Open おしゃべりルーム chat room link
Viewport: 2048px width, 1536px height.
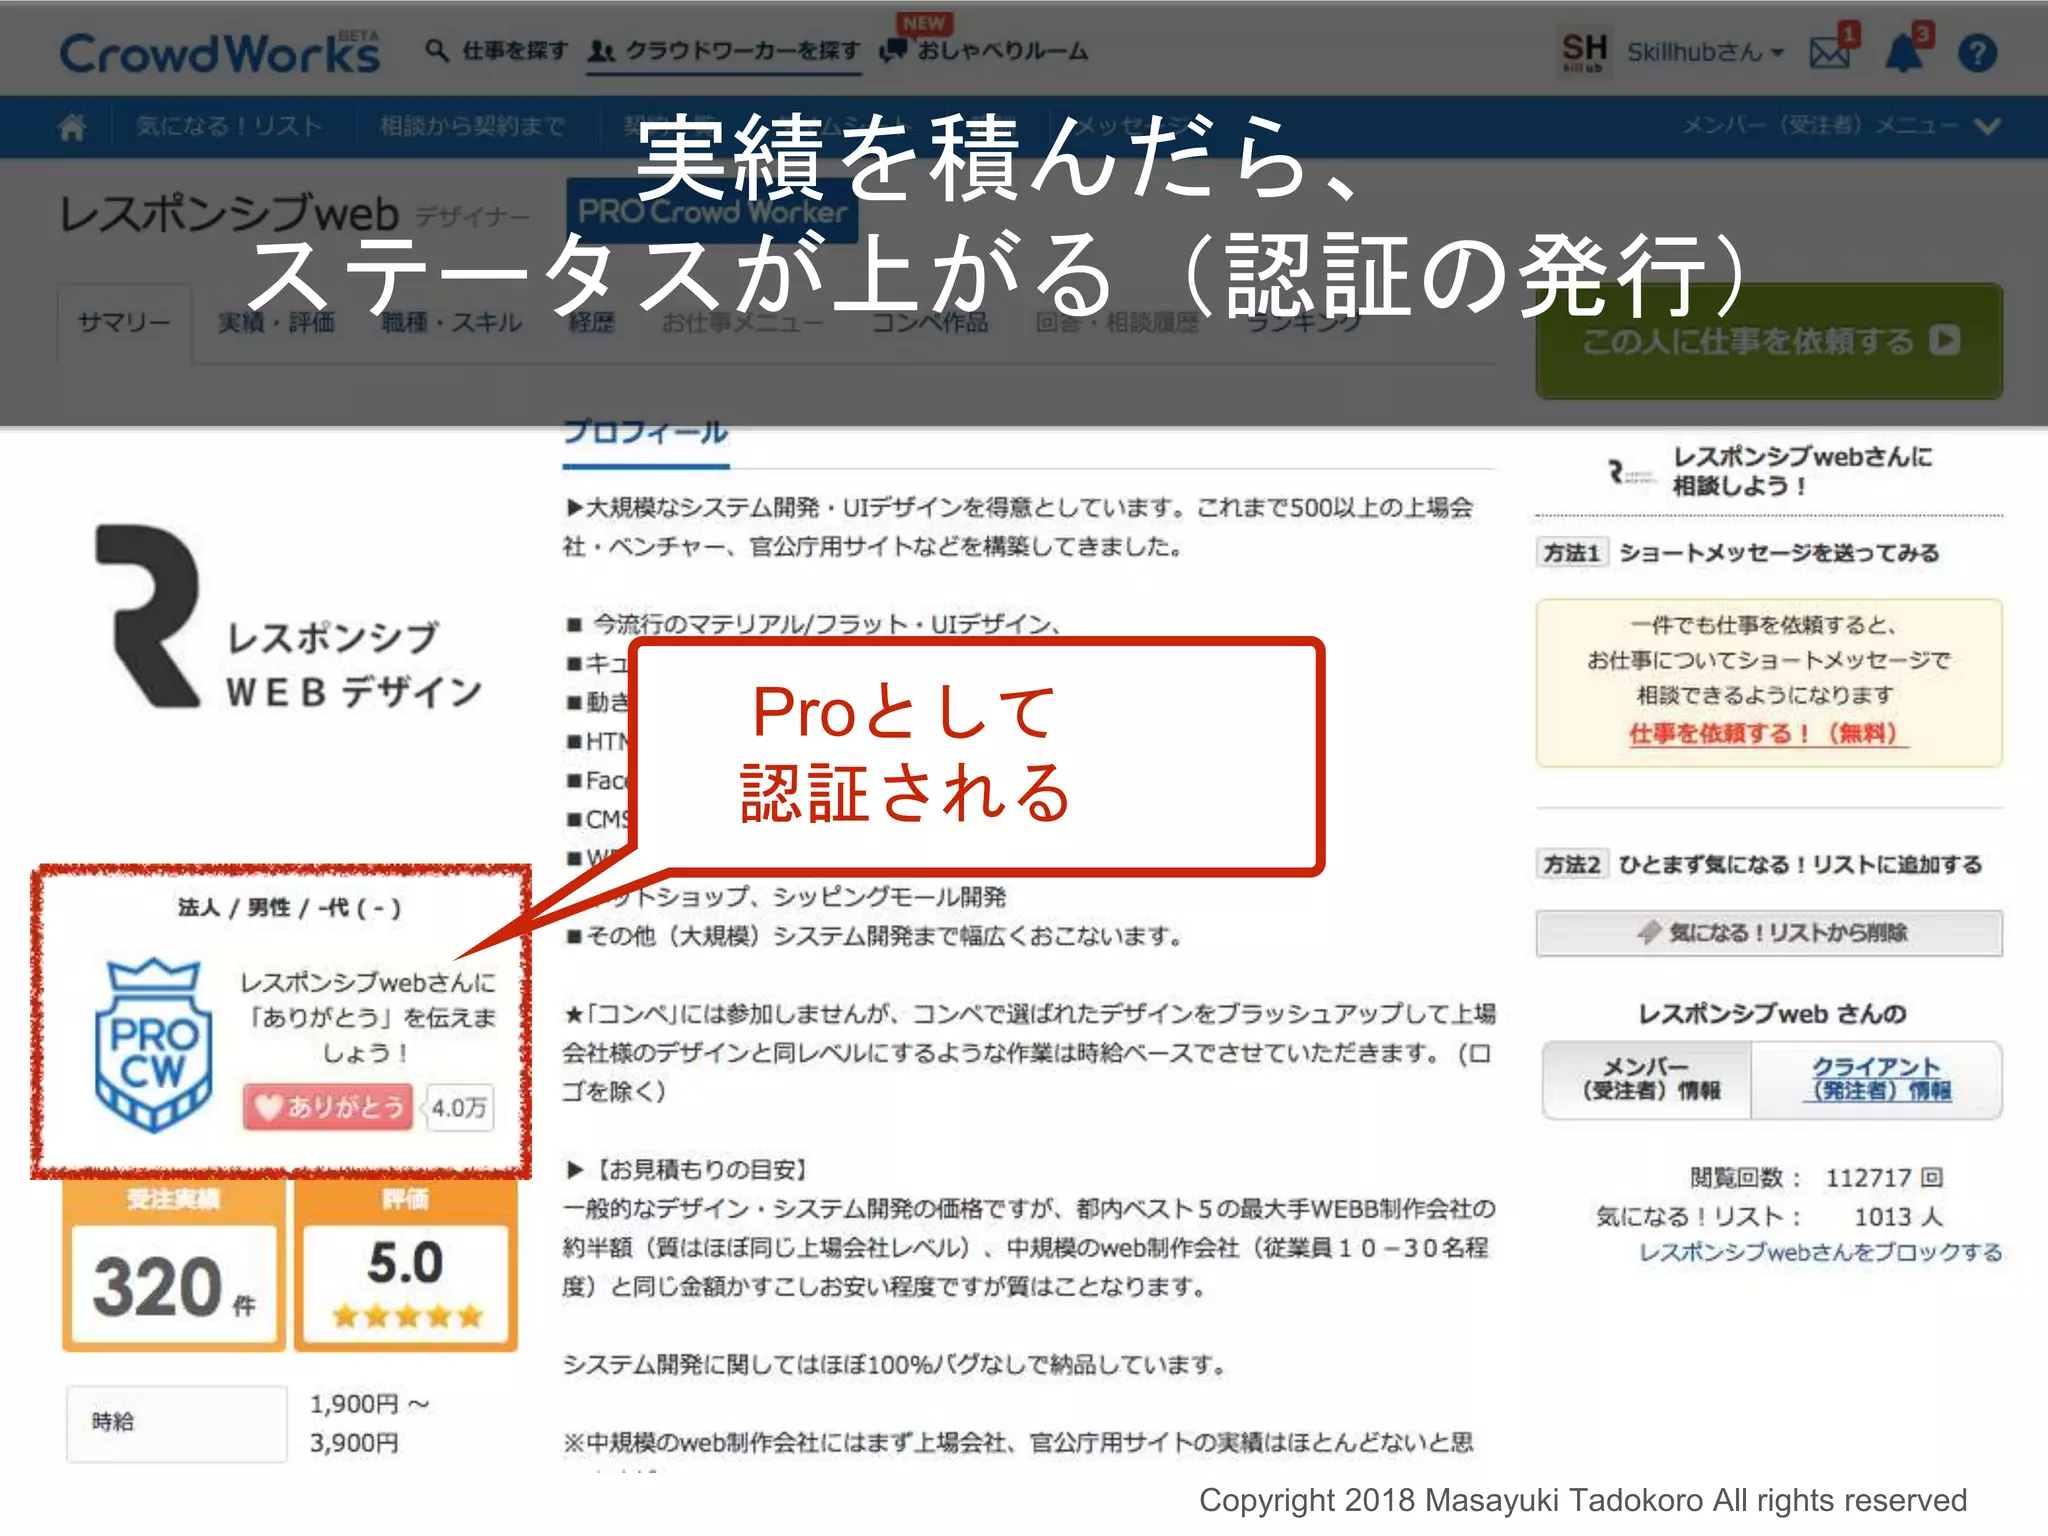coord(985,50)
